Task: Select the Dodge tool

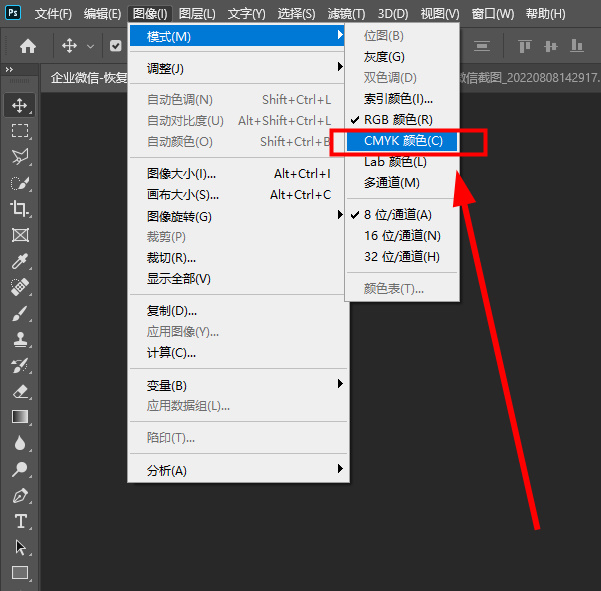Action: (x=20, y=469)
